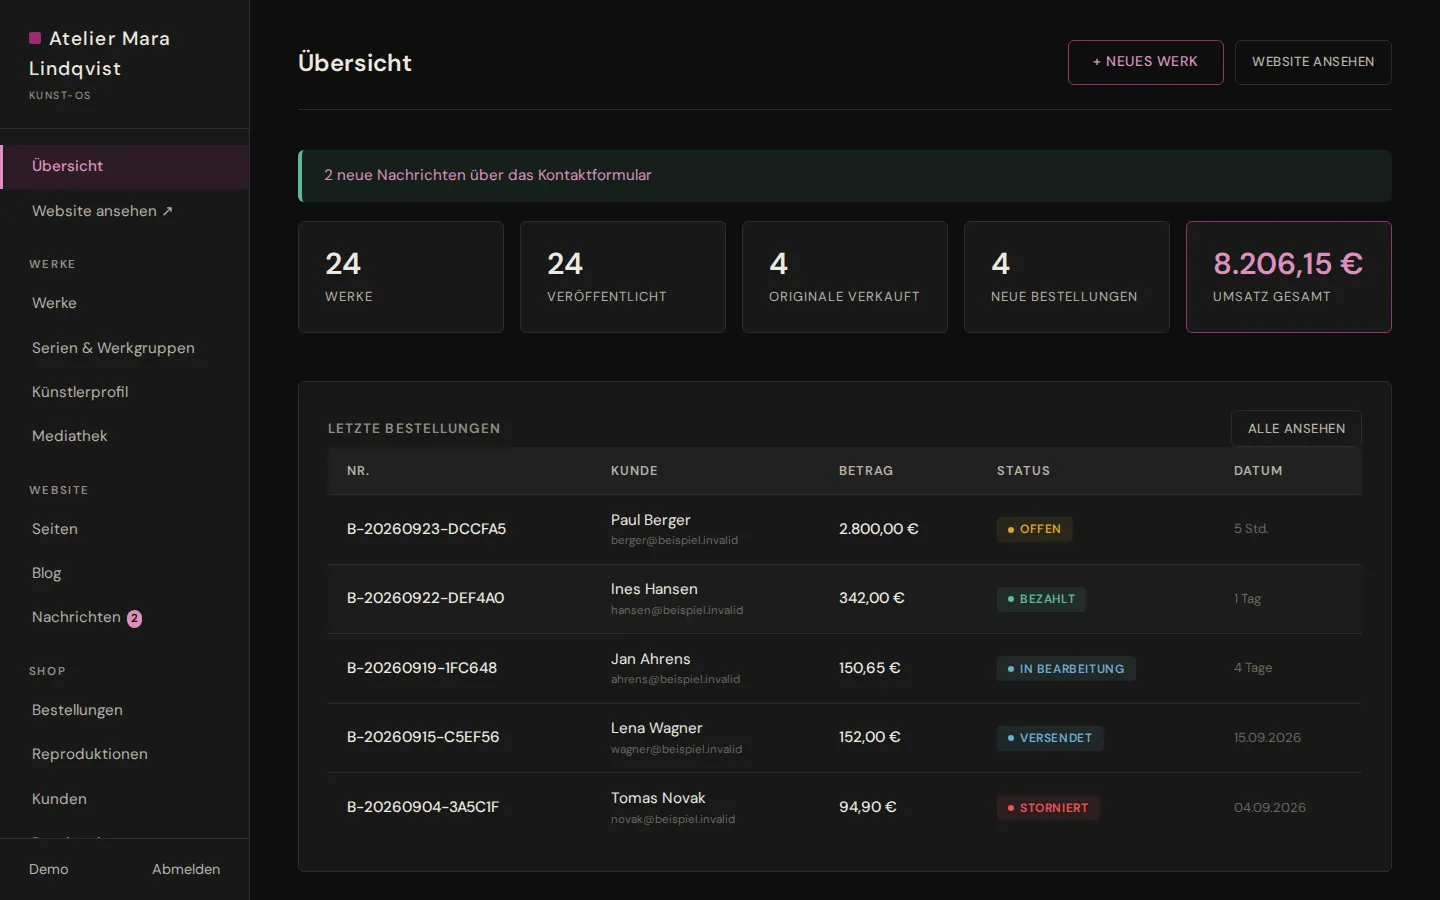Click the pink logo square beside Atelier Mara
Image resolution: width=1440 pixels, height=900 pixels.
tap(35, 38)
